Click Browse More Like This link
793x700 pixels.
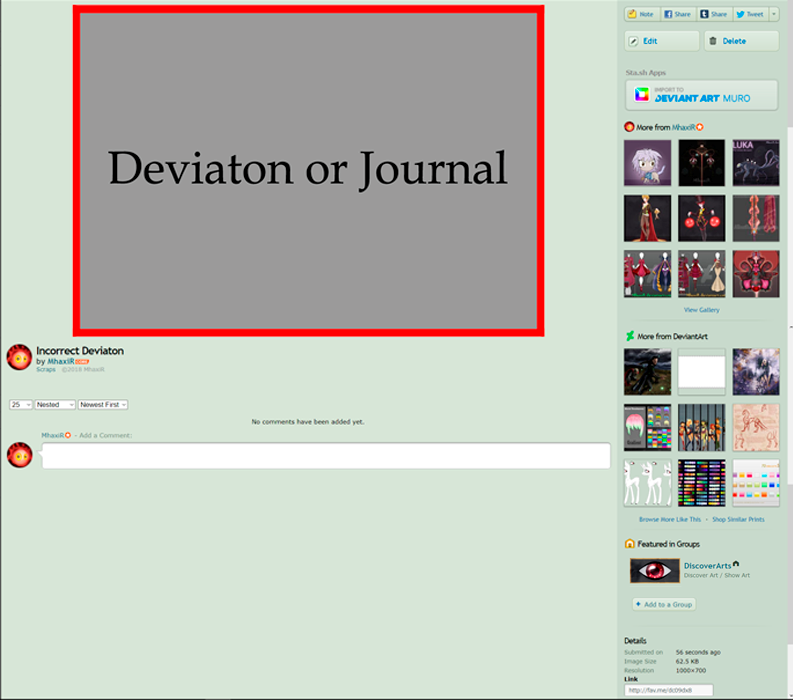670,519
